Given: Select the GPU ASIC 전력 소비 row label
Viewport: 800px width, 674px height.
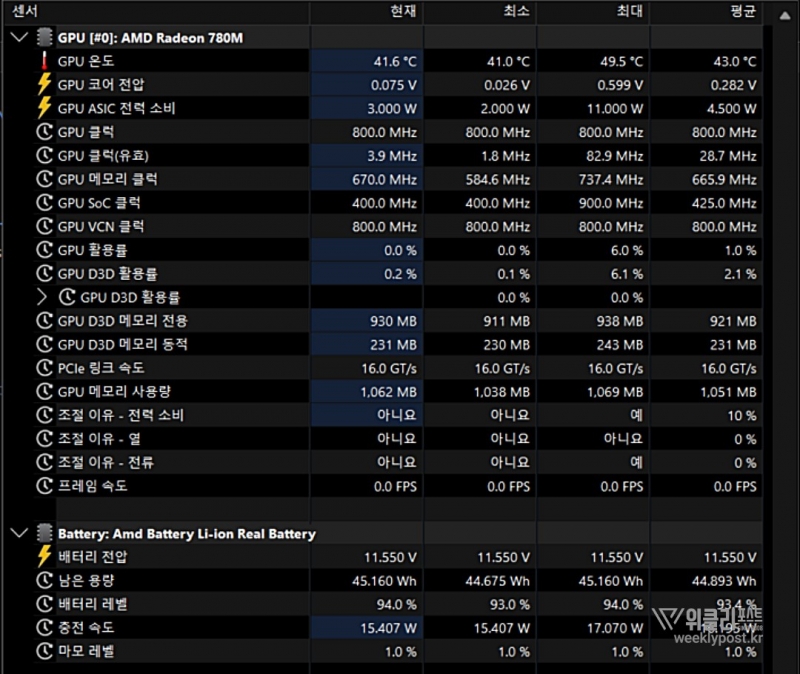Looking at the screenshot, I should (116, 108).
